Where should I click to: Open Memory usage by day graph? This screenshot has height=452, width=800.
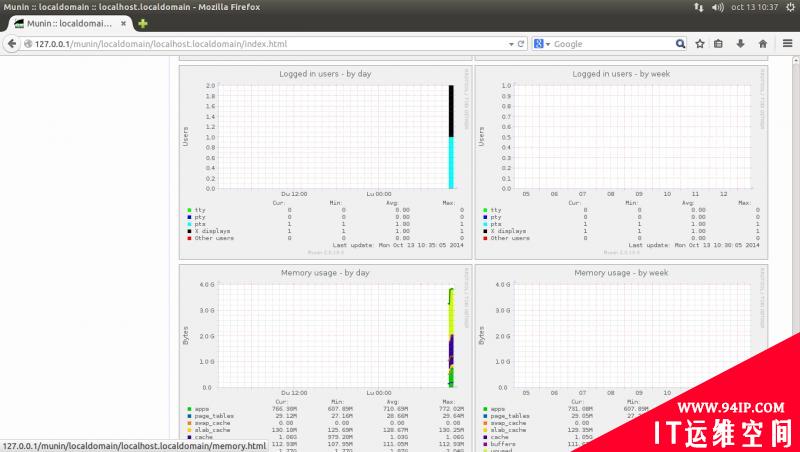click(326, 358)
